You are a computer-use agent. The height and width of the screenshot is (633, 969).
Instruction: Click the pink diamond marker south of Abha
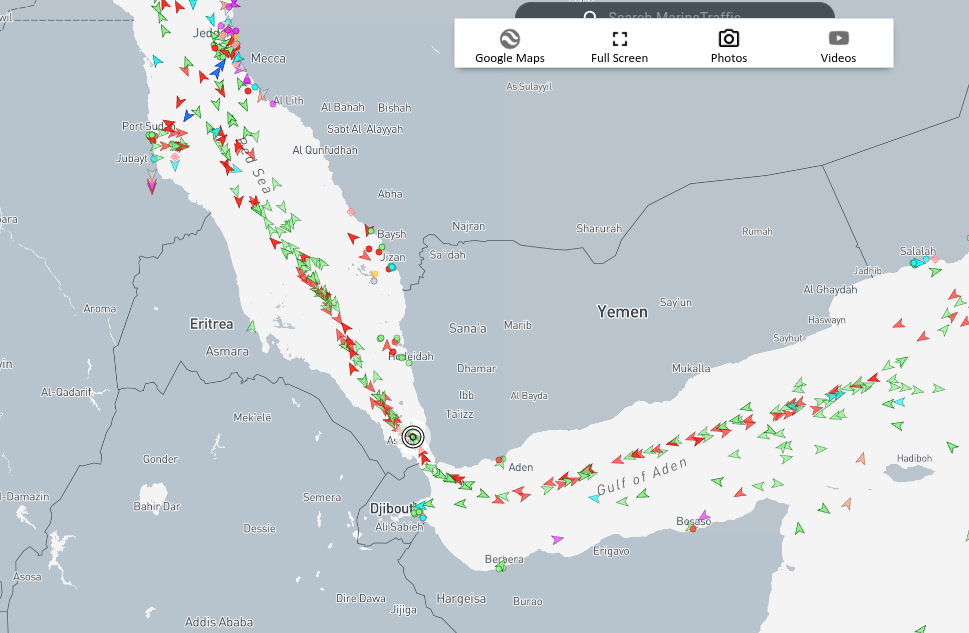coord(350,212)
